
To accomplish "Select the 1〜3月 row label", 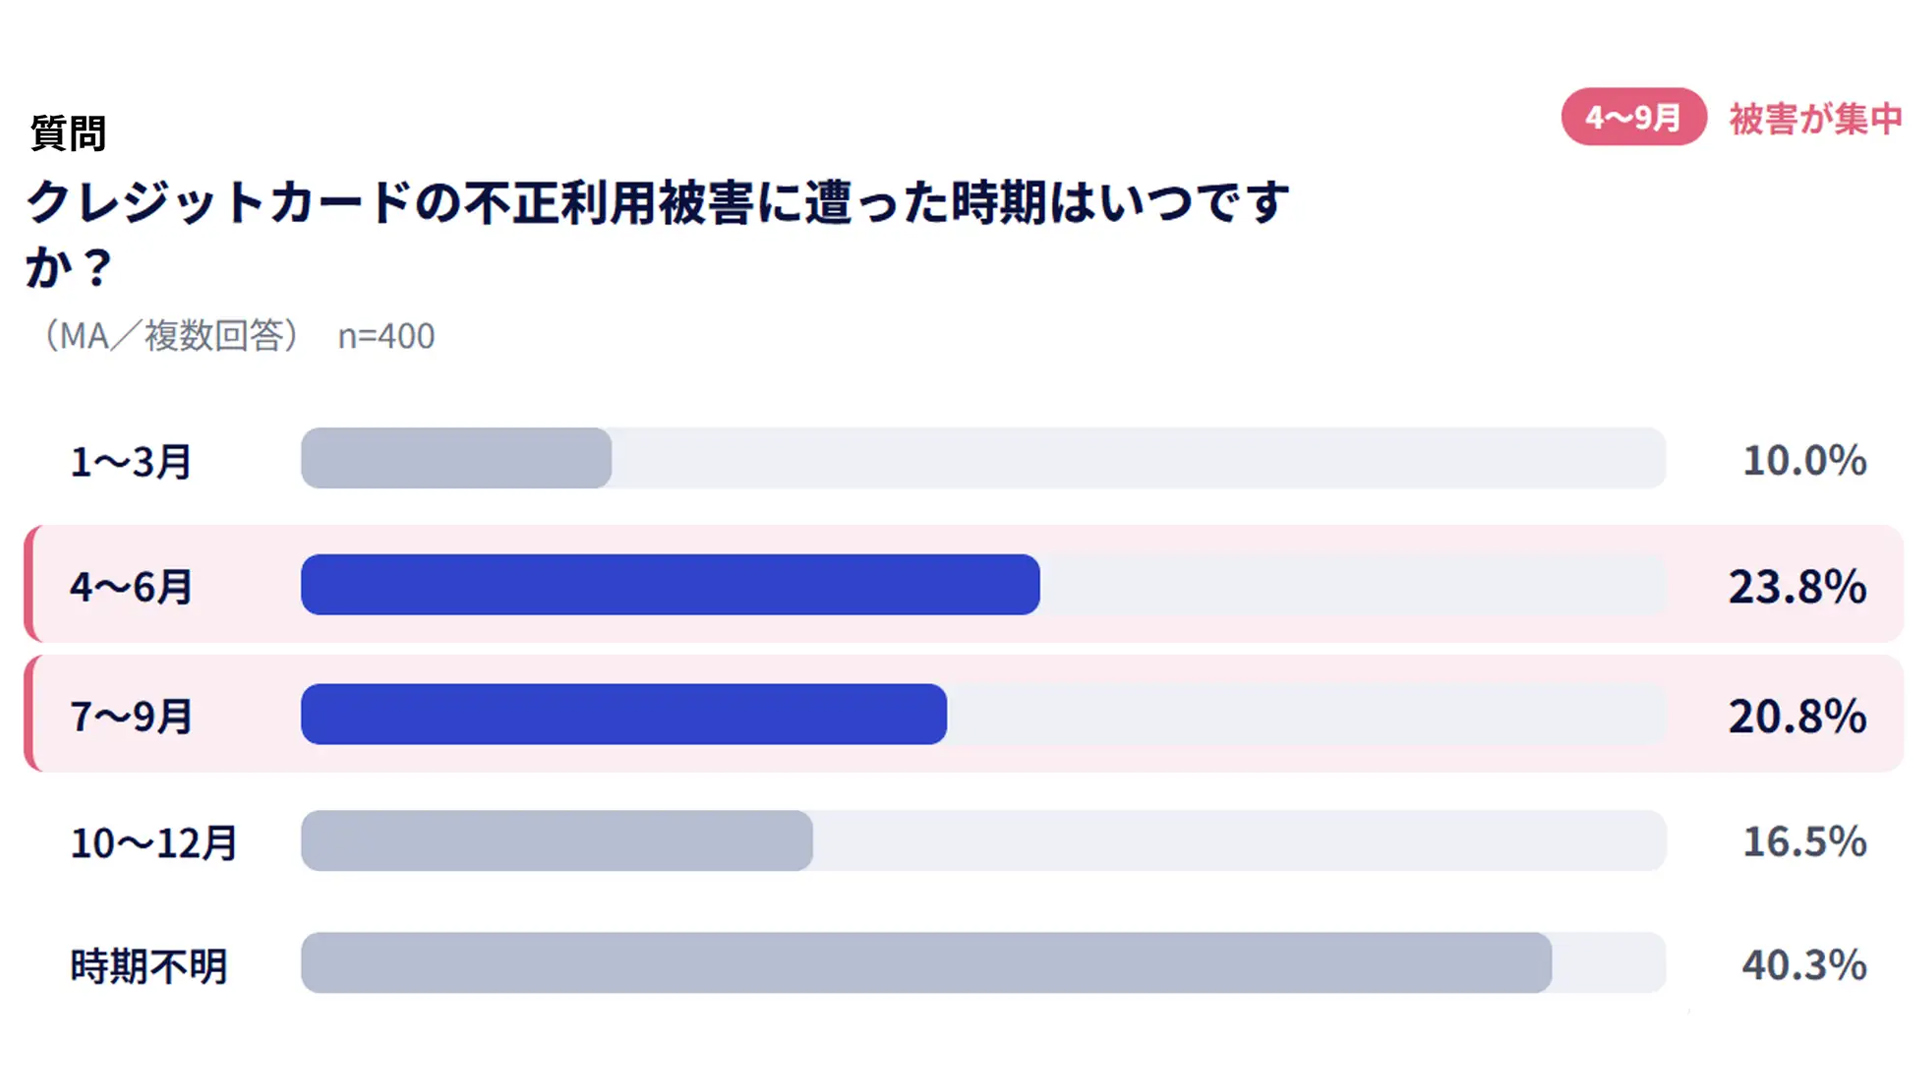I will [131, 461].
